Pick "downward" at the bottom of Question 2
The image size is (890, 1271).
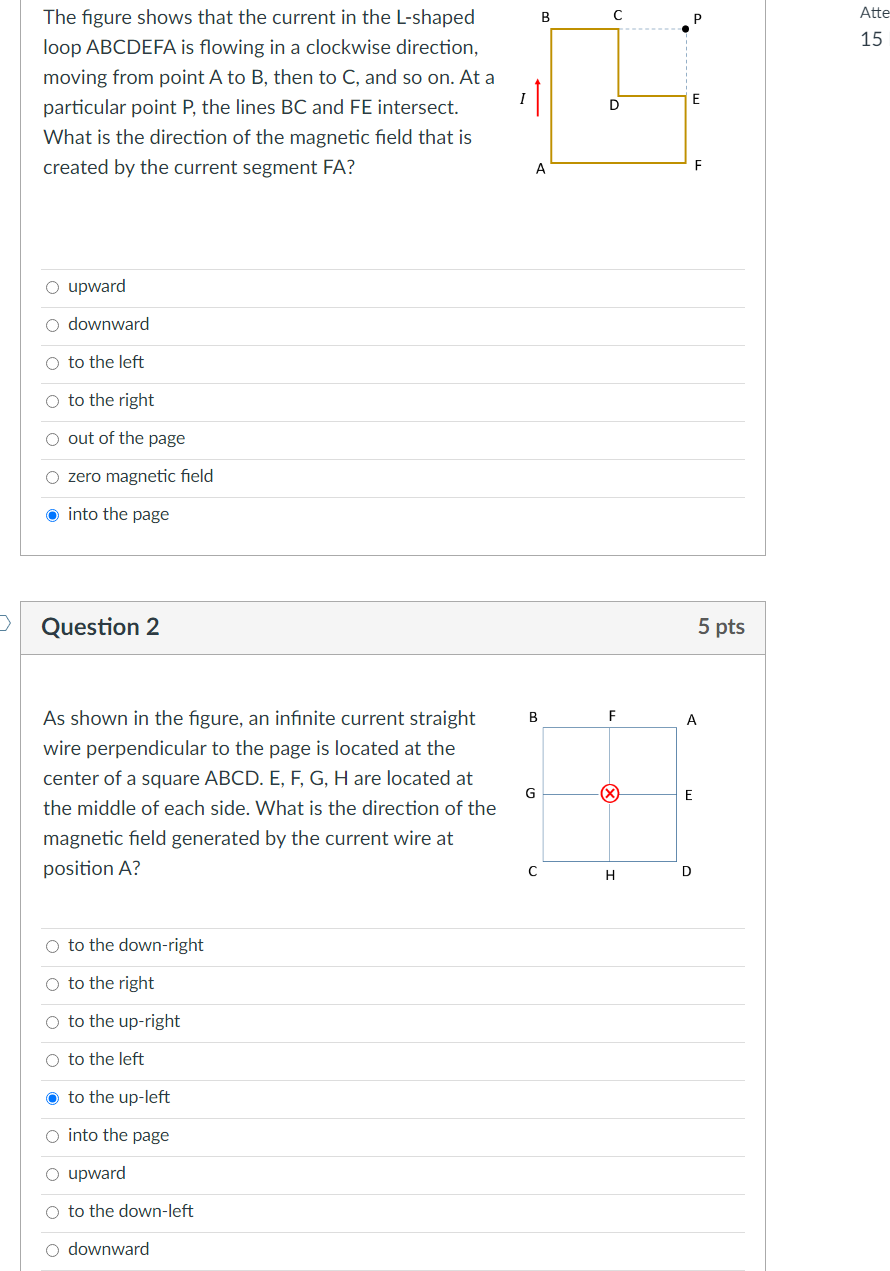coord(51,1250)
